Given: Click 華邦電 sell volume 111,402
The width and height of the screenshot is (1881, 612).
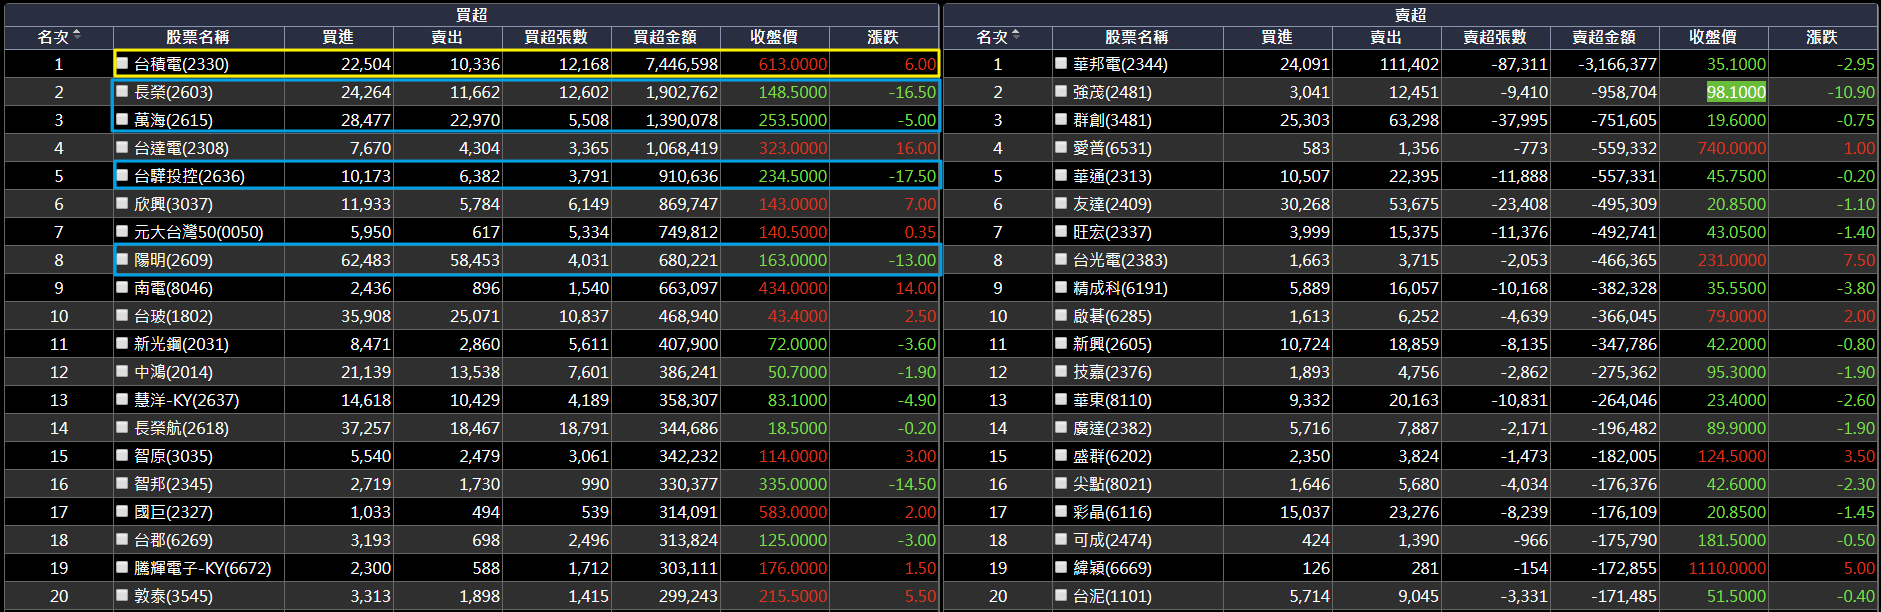Looking at the screenshot, I should 1408,64.
